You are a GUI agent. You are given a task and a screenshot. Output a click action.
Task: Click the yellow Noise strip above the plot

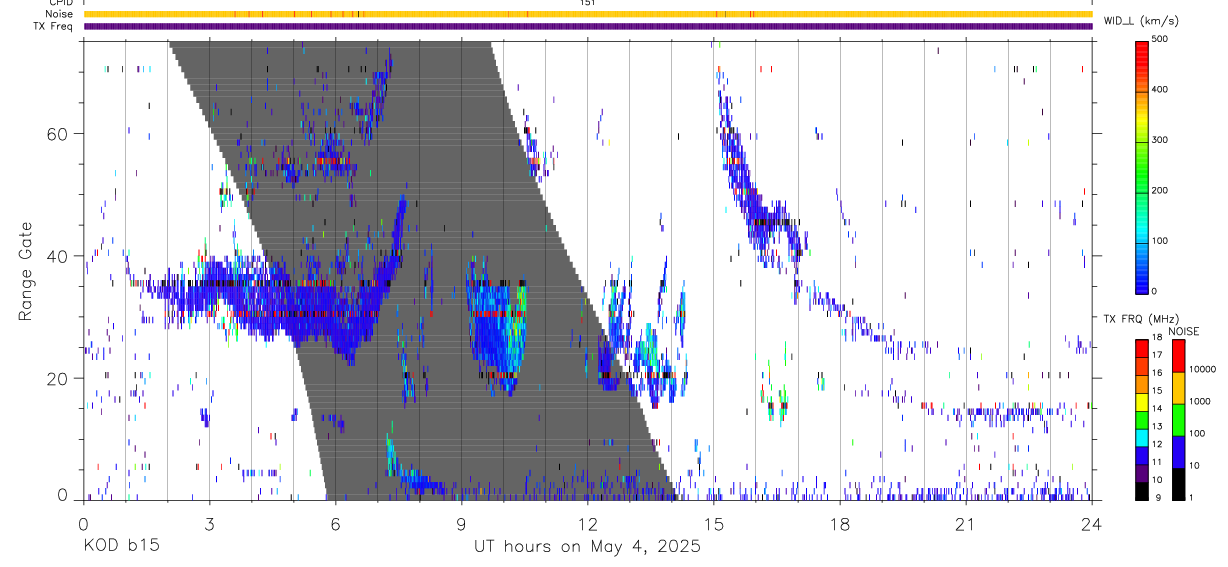click(x=587, y=14)
